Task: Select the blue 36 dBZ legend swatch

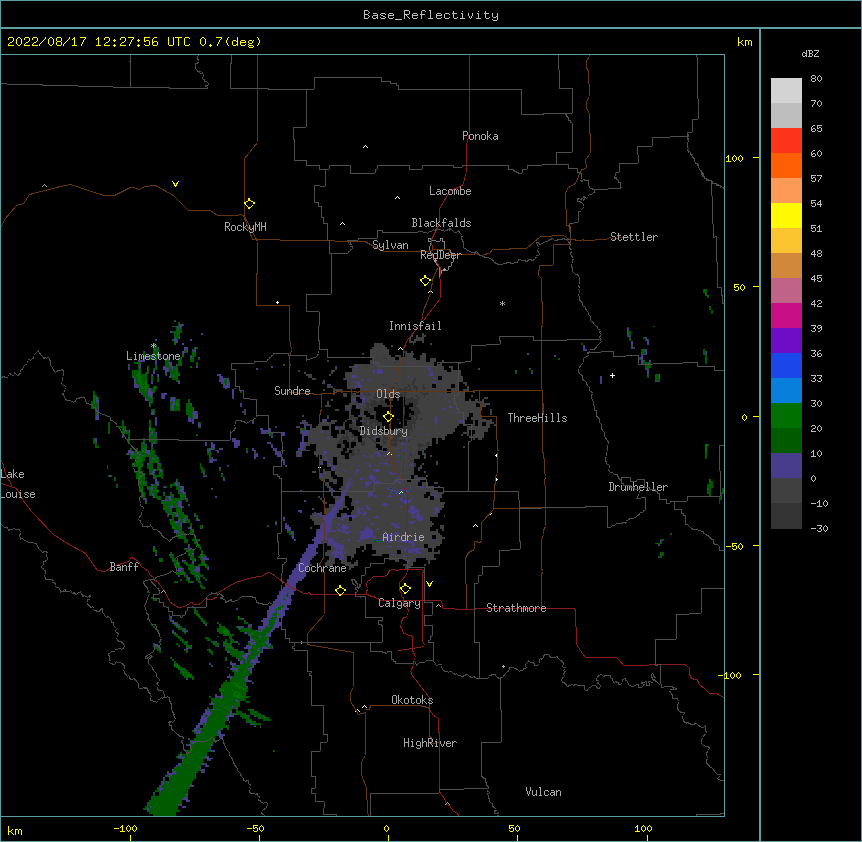Action: (x=786, y=365)
